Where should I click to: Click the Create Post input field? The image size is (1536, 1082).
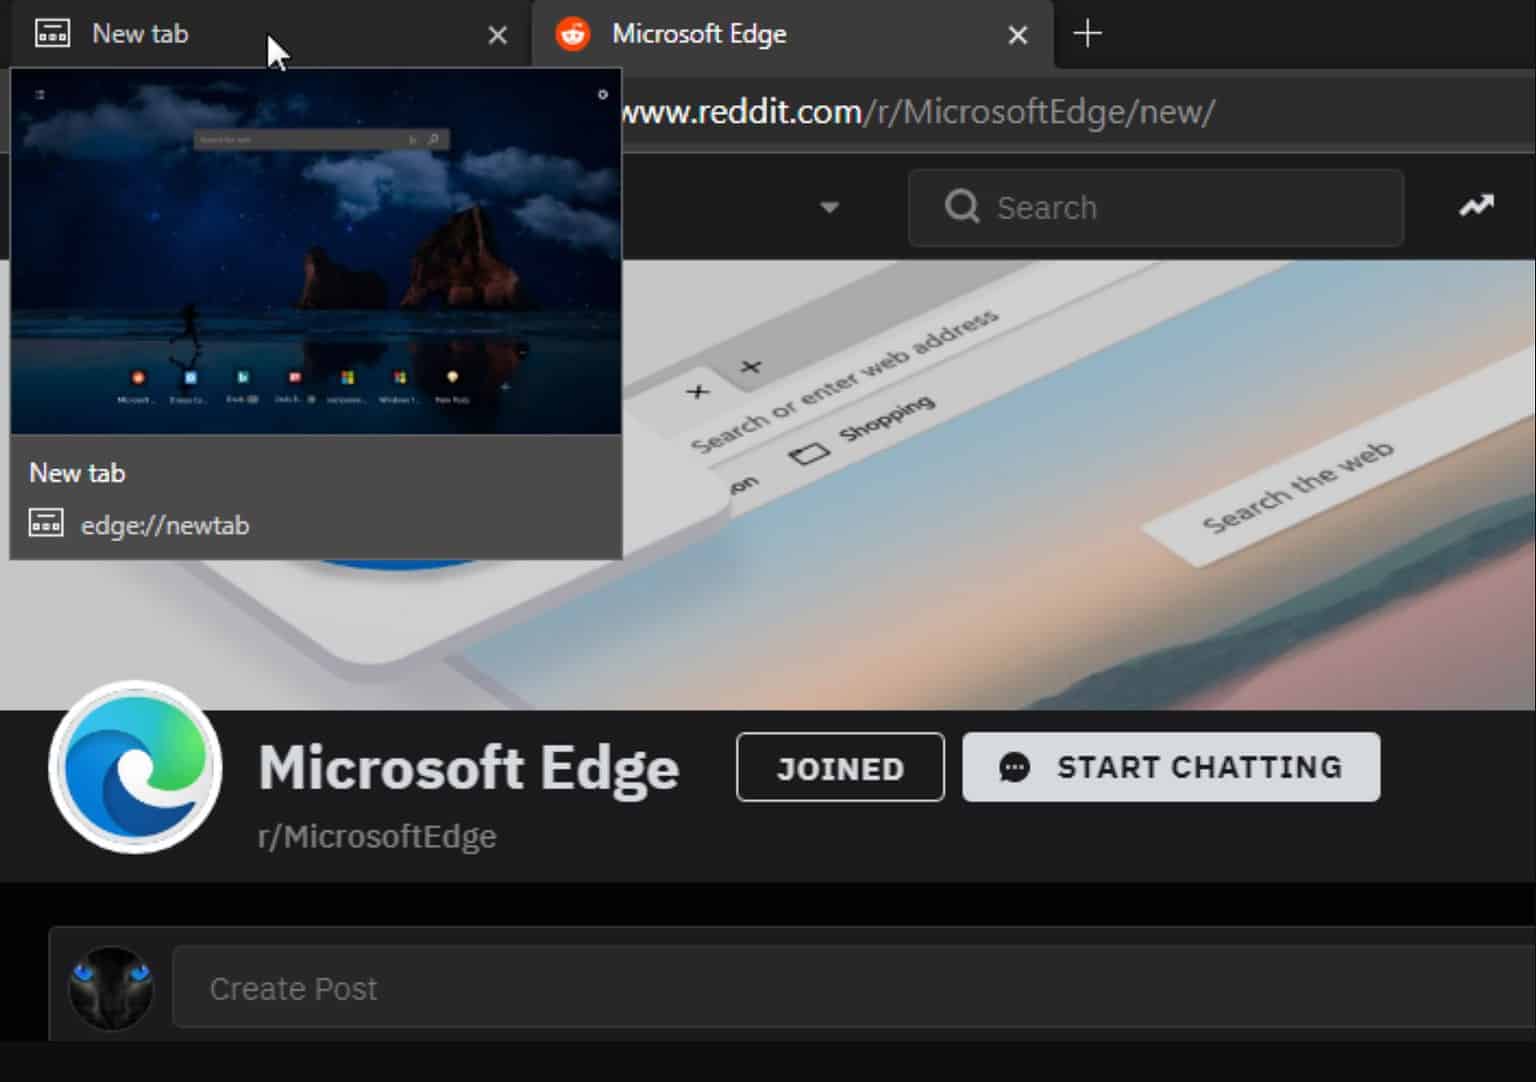tap(854, 988)
